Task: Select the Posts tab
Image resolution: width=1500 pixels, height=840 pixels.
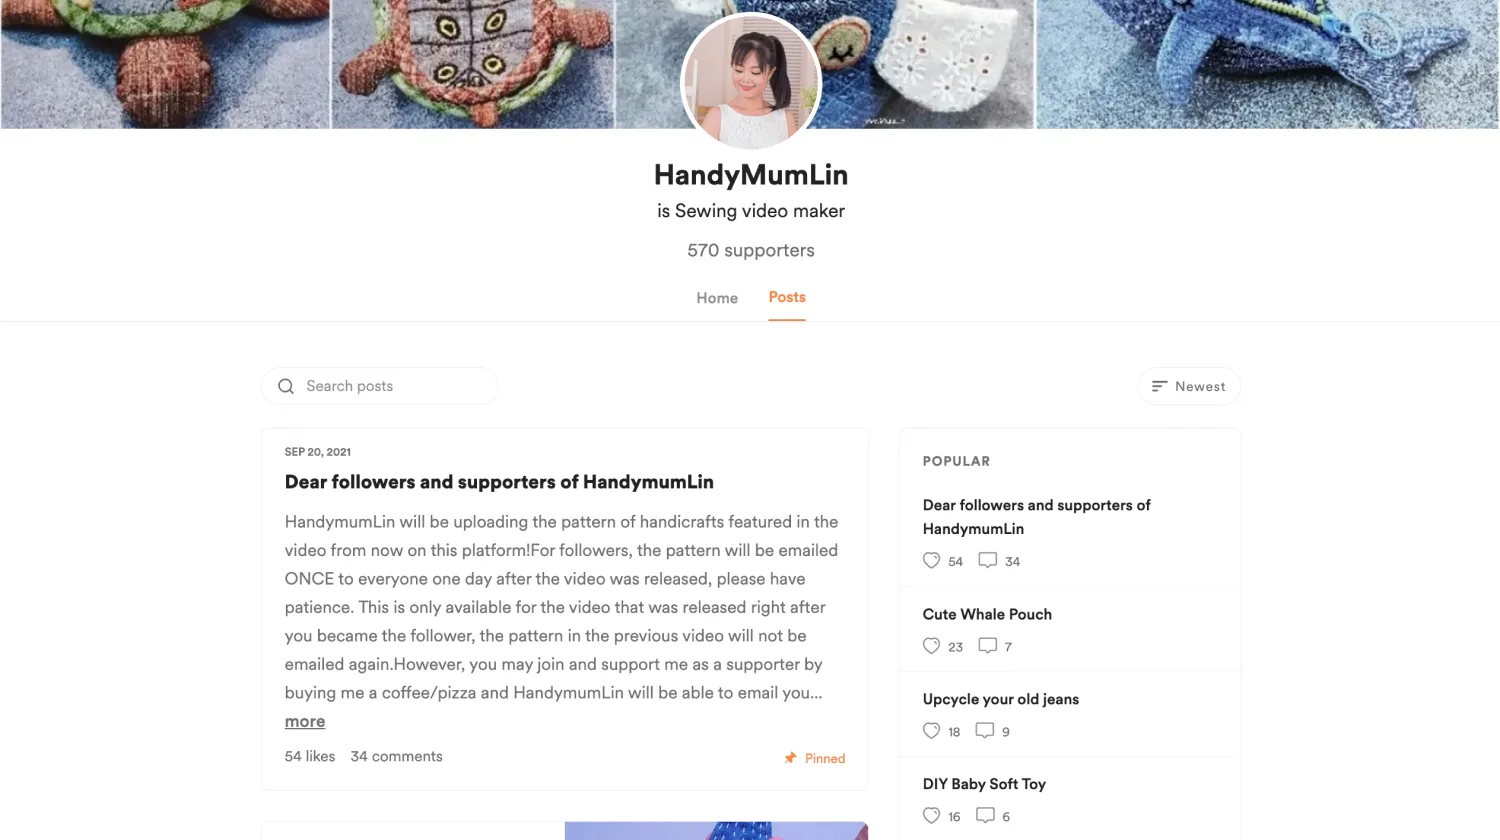Action: [787, 297]
